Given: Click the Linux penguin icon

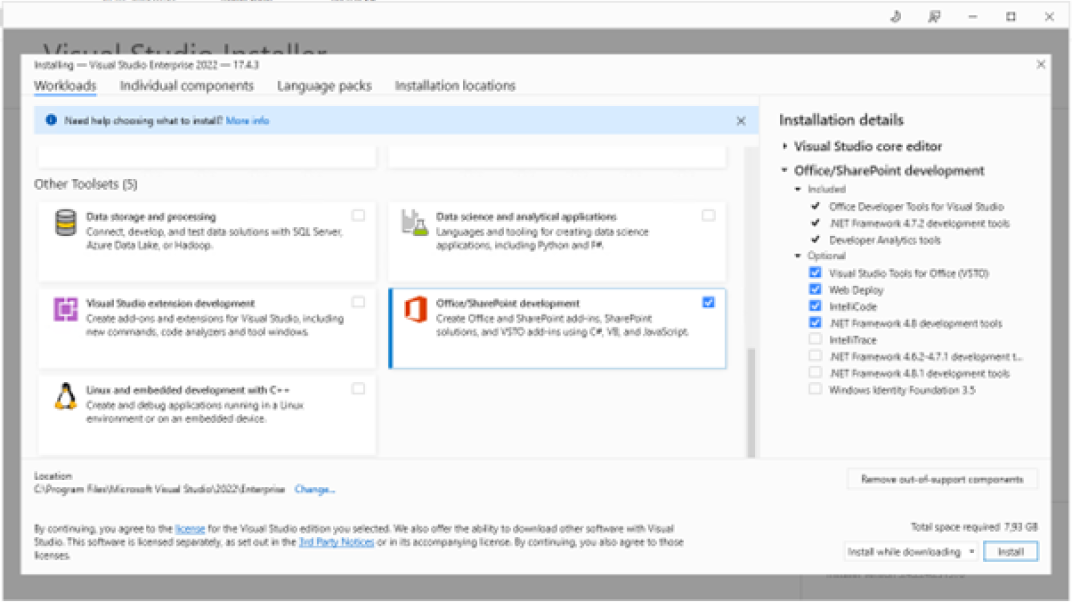Looking at the screenshot, I should point(66,397).
